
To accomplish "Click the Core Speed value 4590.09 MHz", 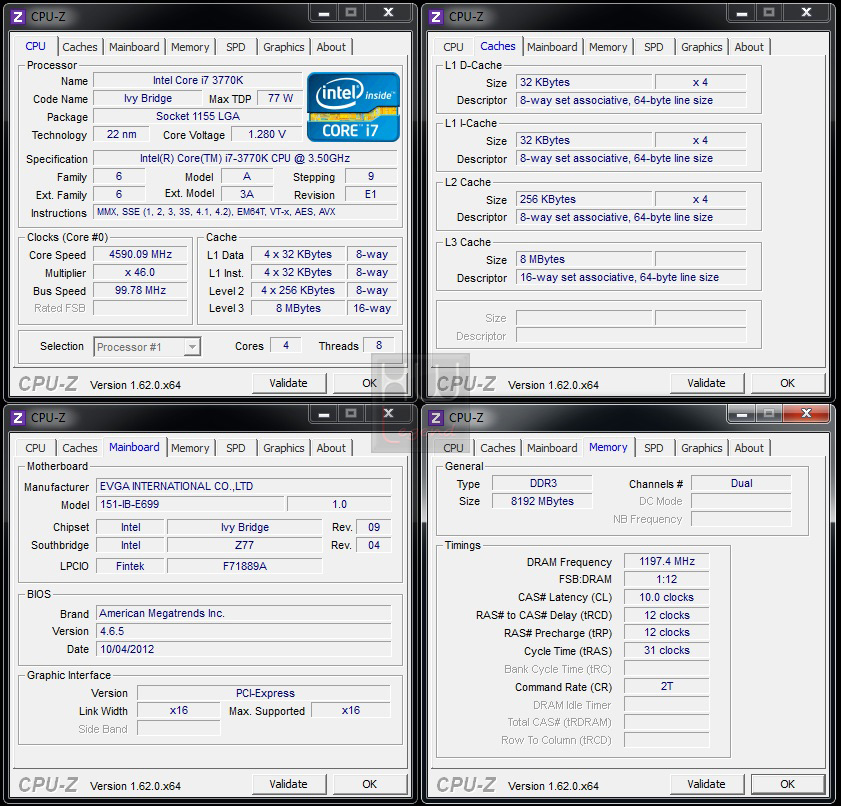I will [141, 254].
